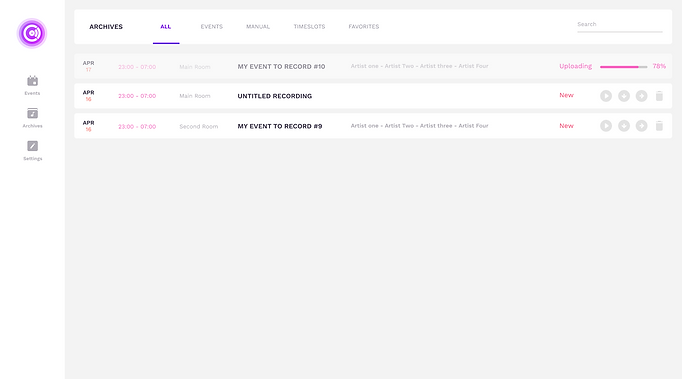Select the Untitled Recording title

pyautogui.click(x=274, y=96)
